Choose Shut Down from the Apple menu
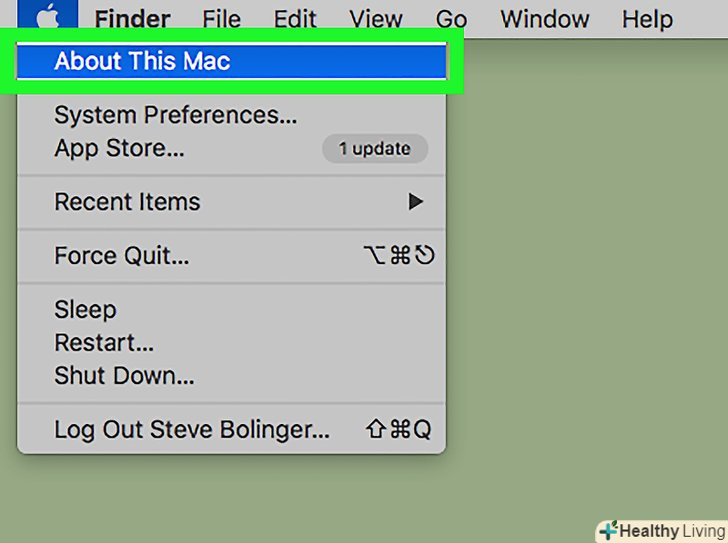 (124, 377)
